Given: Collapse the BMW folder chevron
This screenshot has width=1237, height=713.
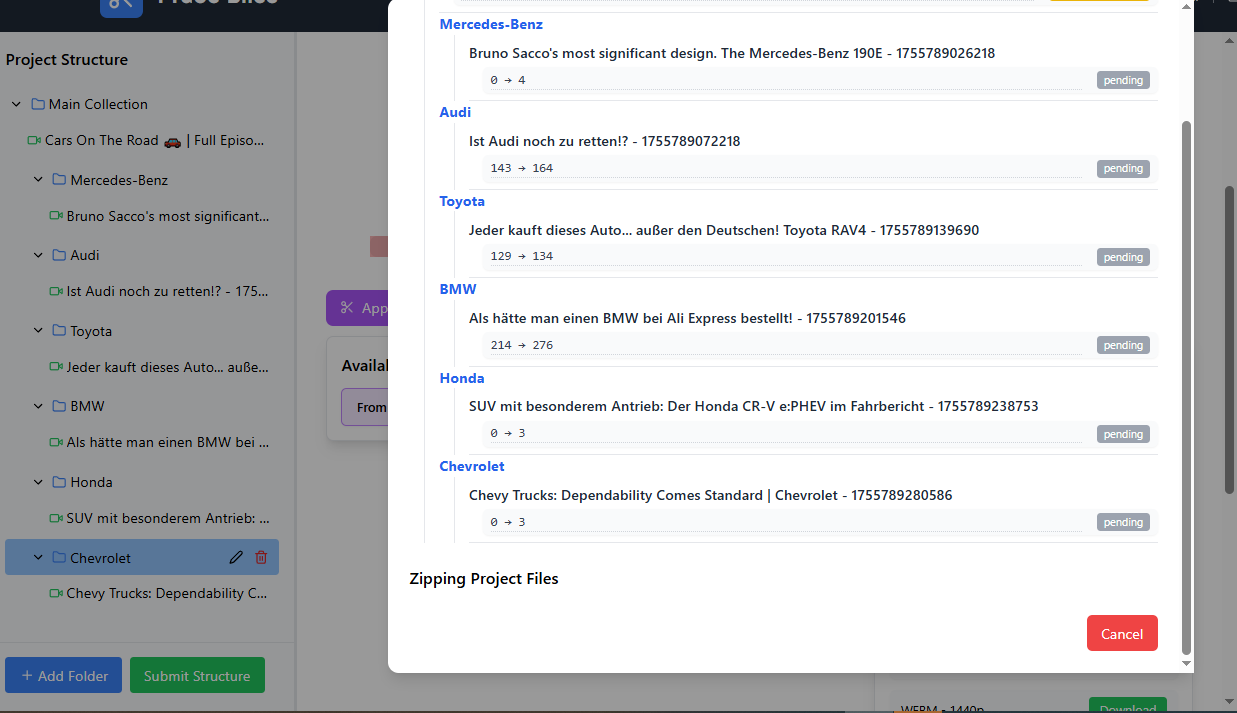Looking at the screenshot, I should 38,406.
